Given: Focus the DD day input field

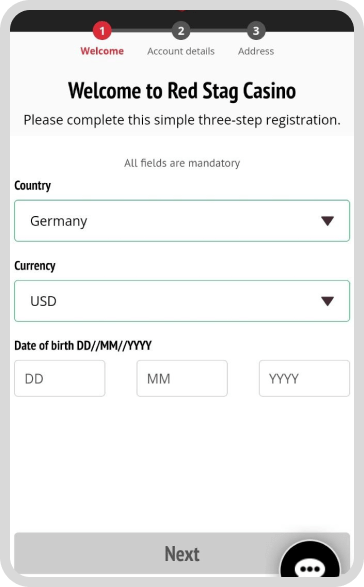Looking at the screenshot, I should pos(60,378).
